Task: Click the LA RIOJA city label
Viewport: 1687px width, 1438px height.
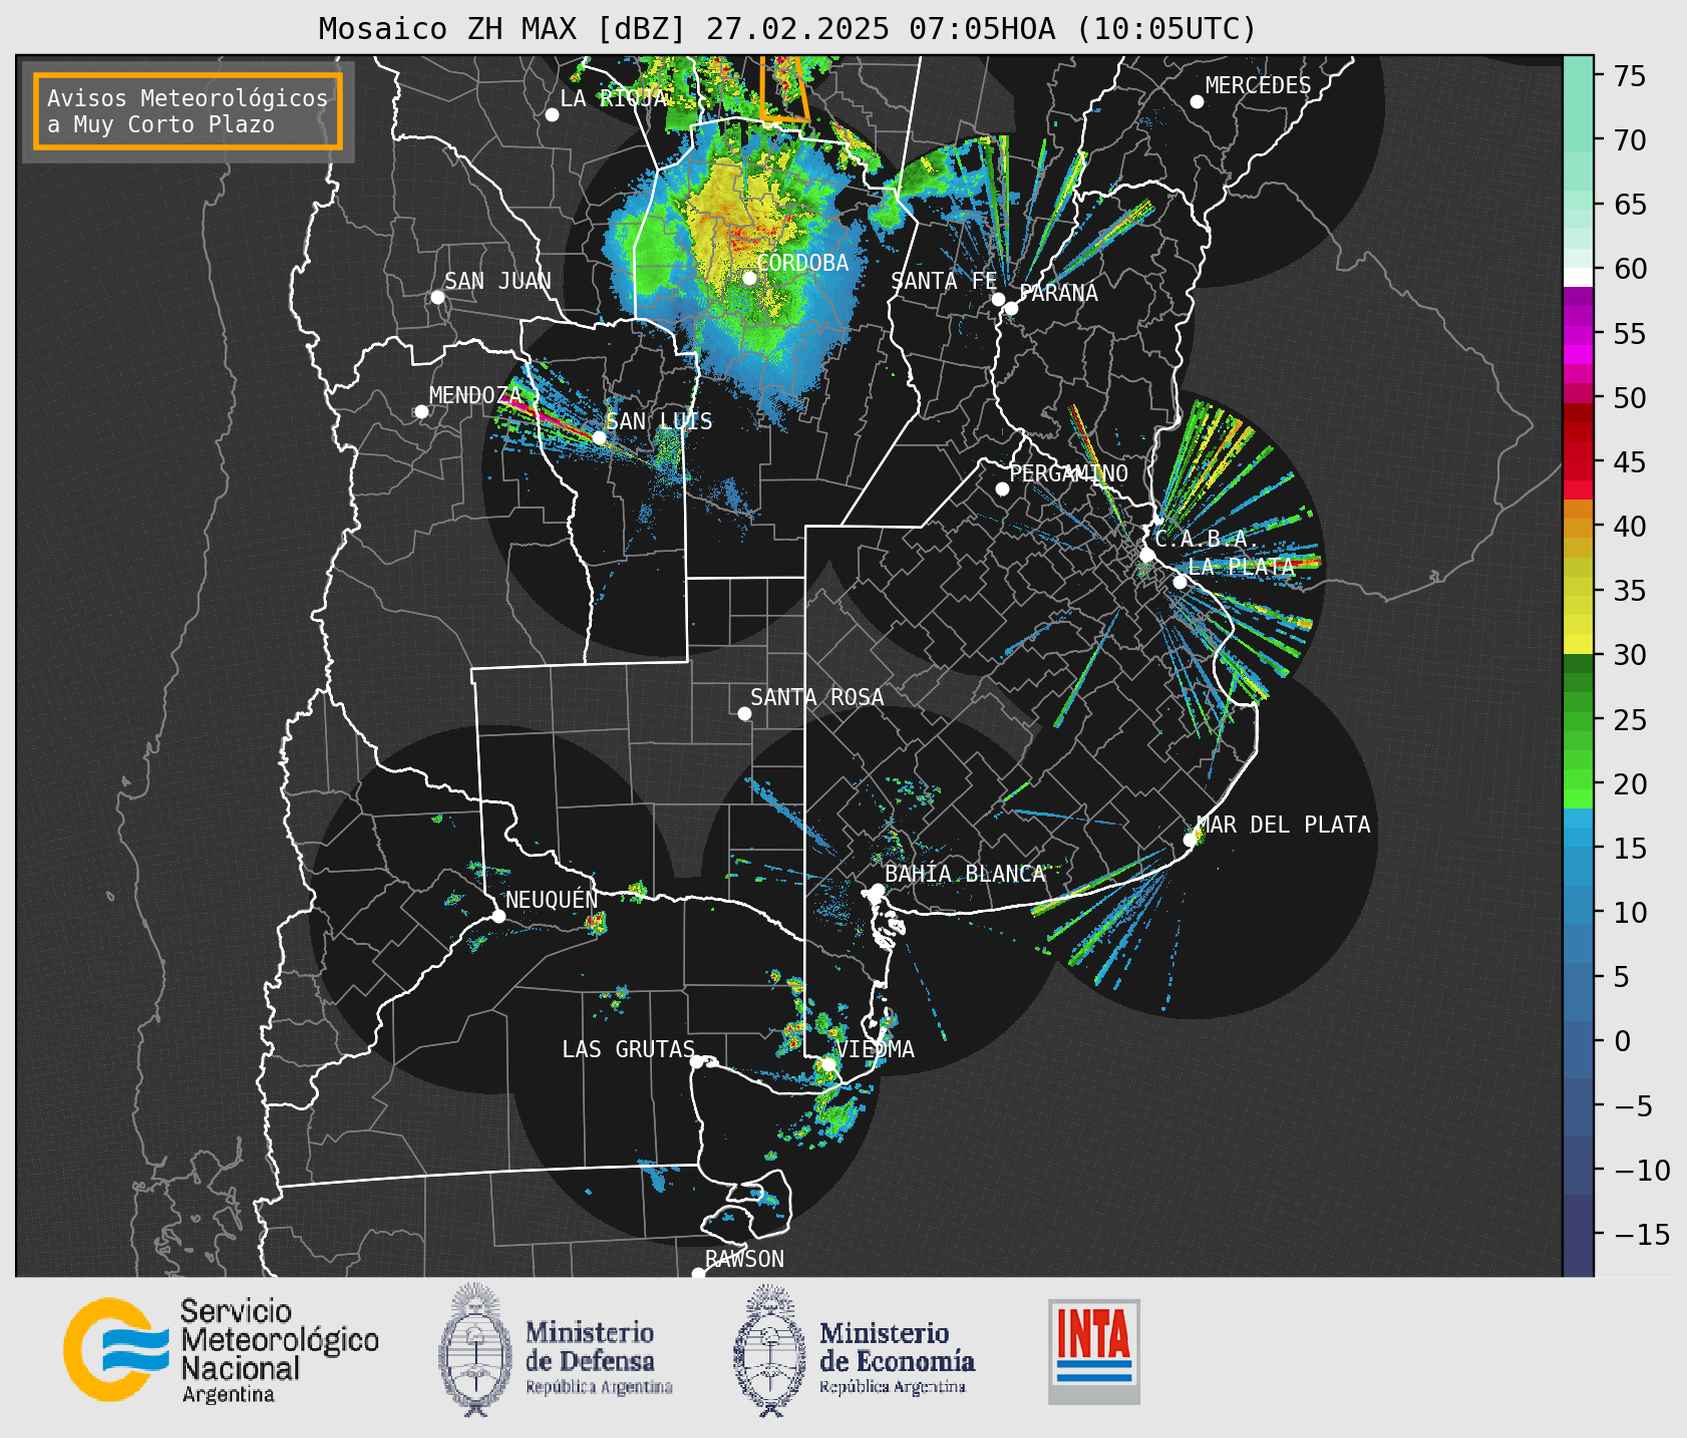Action: click(613, 98)
